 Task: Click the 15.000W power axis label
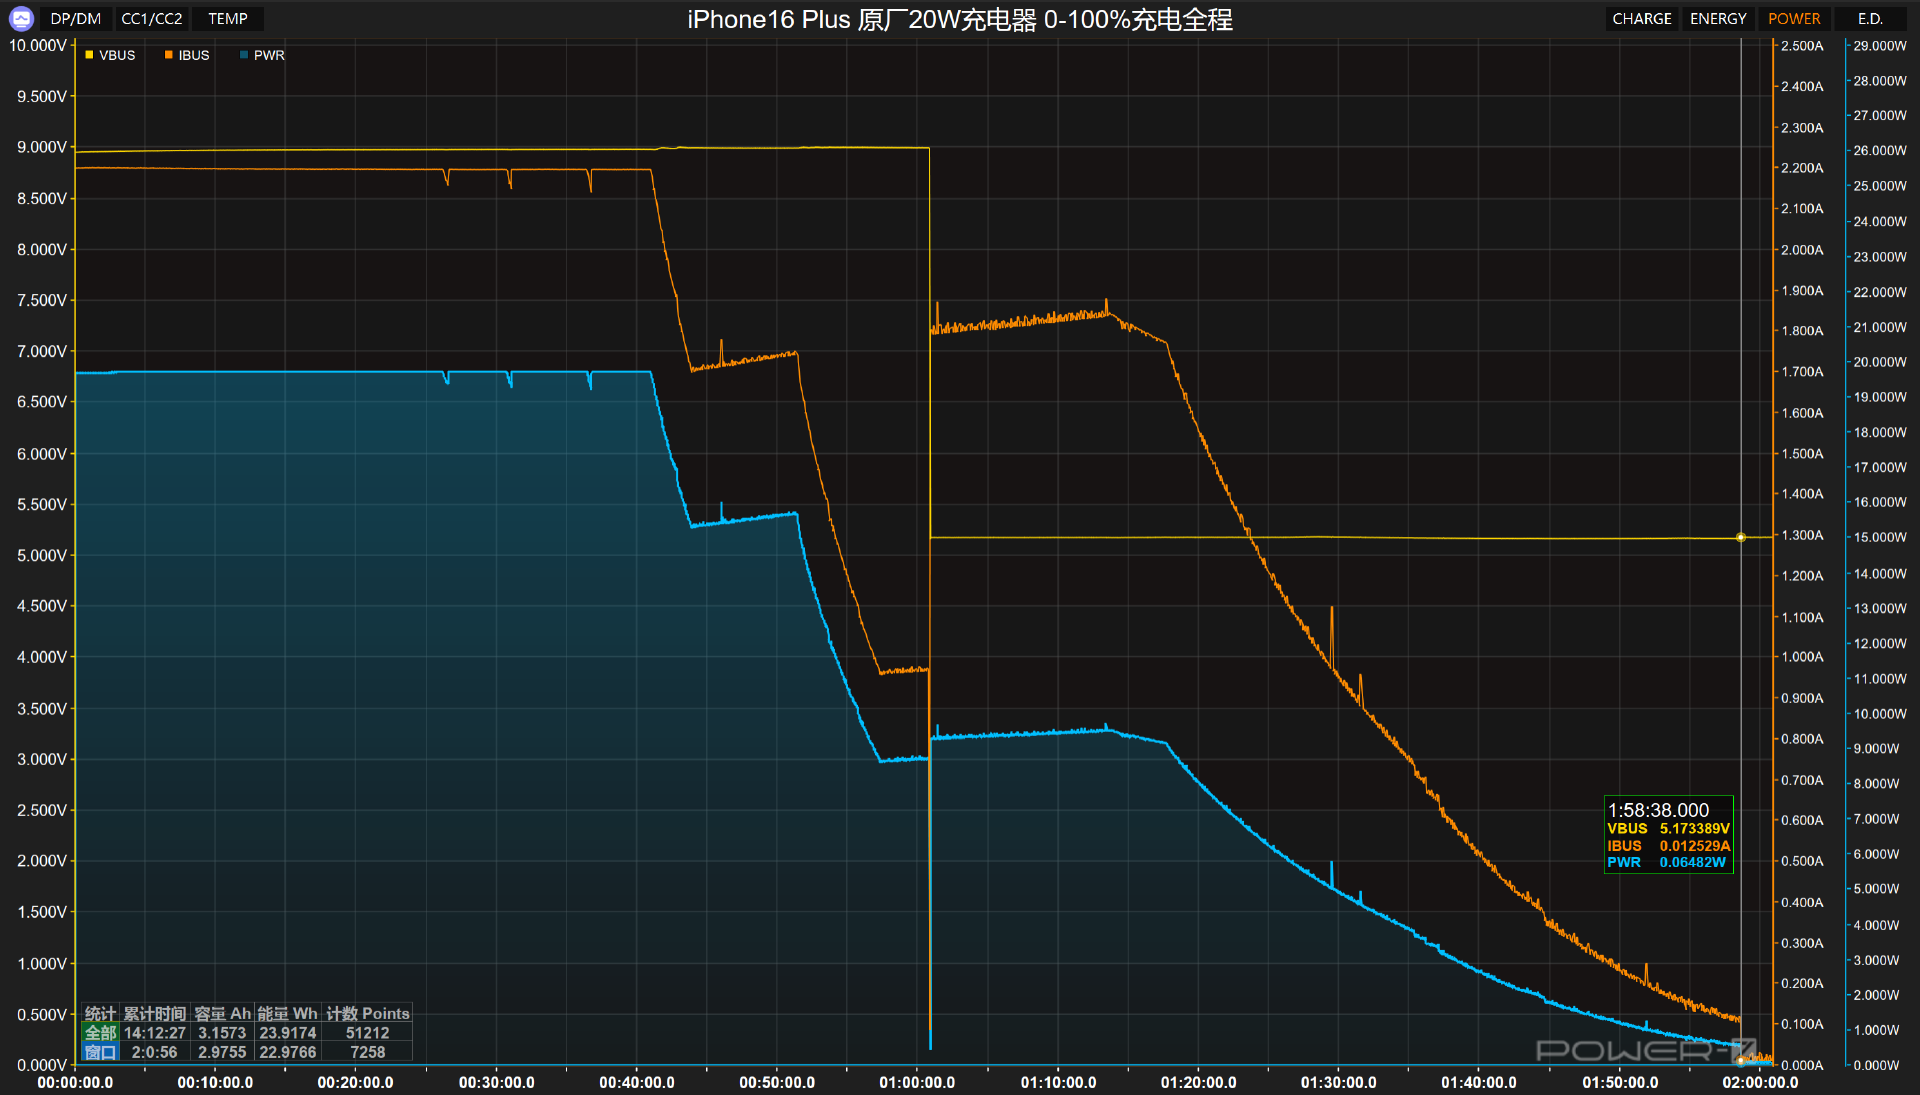[1880, 537]
